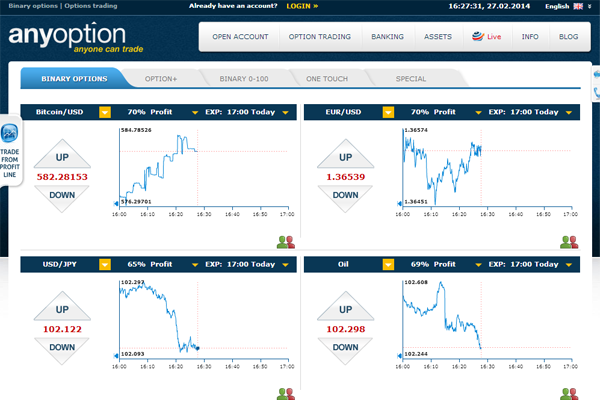Switch to the Binary 0-100 tab

click(x=244, y=79)
